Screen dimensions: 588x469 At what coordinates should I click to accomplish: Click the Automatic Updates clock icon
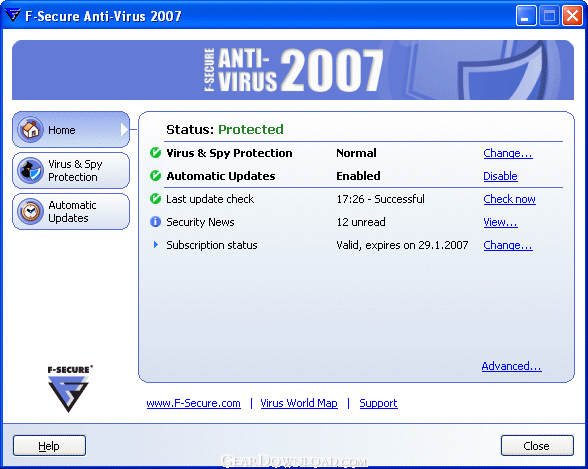(30, 211)
